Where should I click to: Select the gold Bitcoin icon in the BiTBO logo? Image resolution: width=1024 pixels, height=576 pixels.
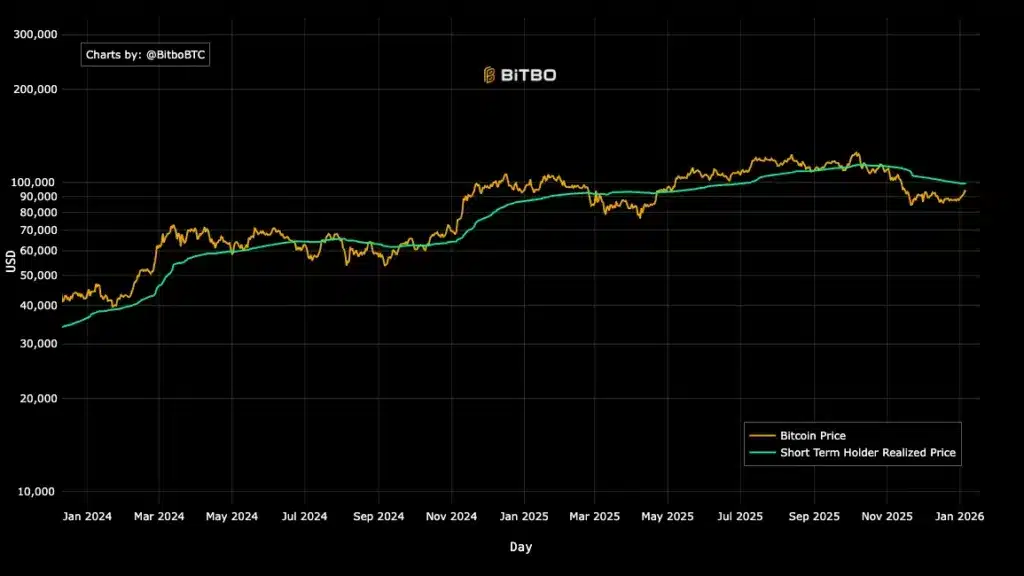[x=489, y=73]
